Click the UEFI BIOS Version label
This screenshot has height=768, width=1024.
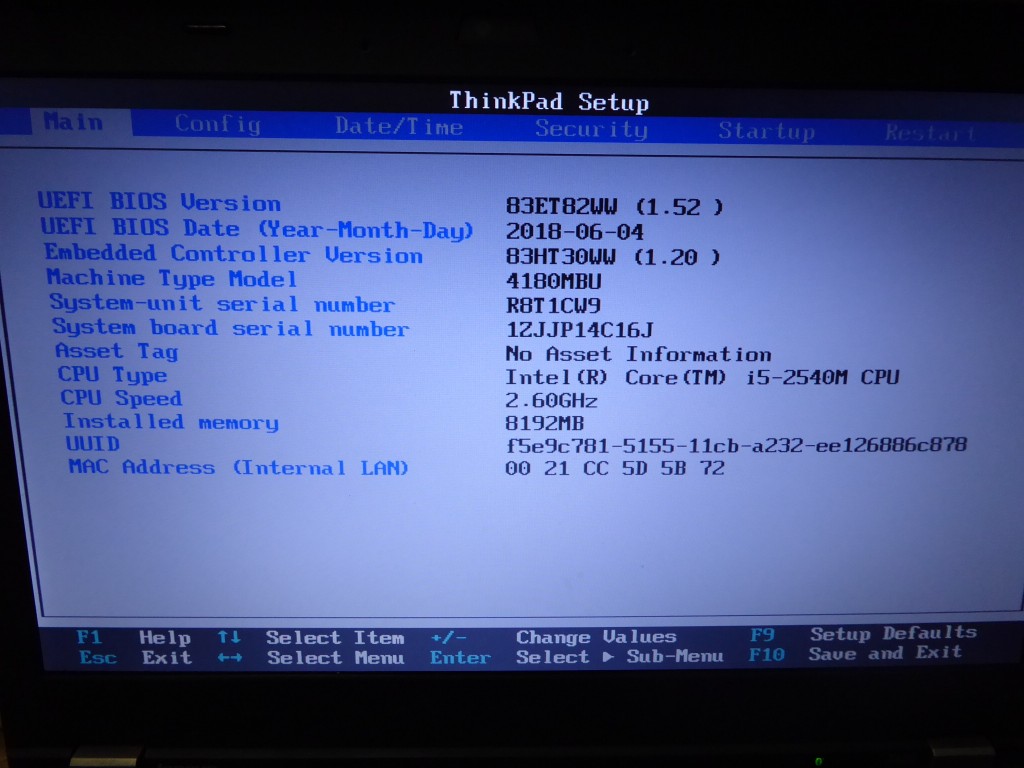[x=159, y=202]
